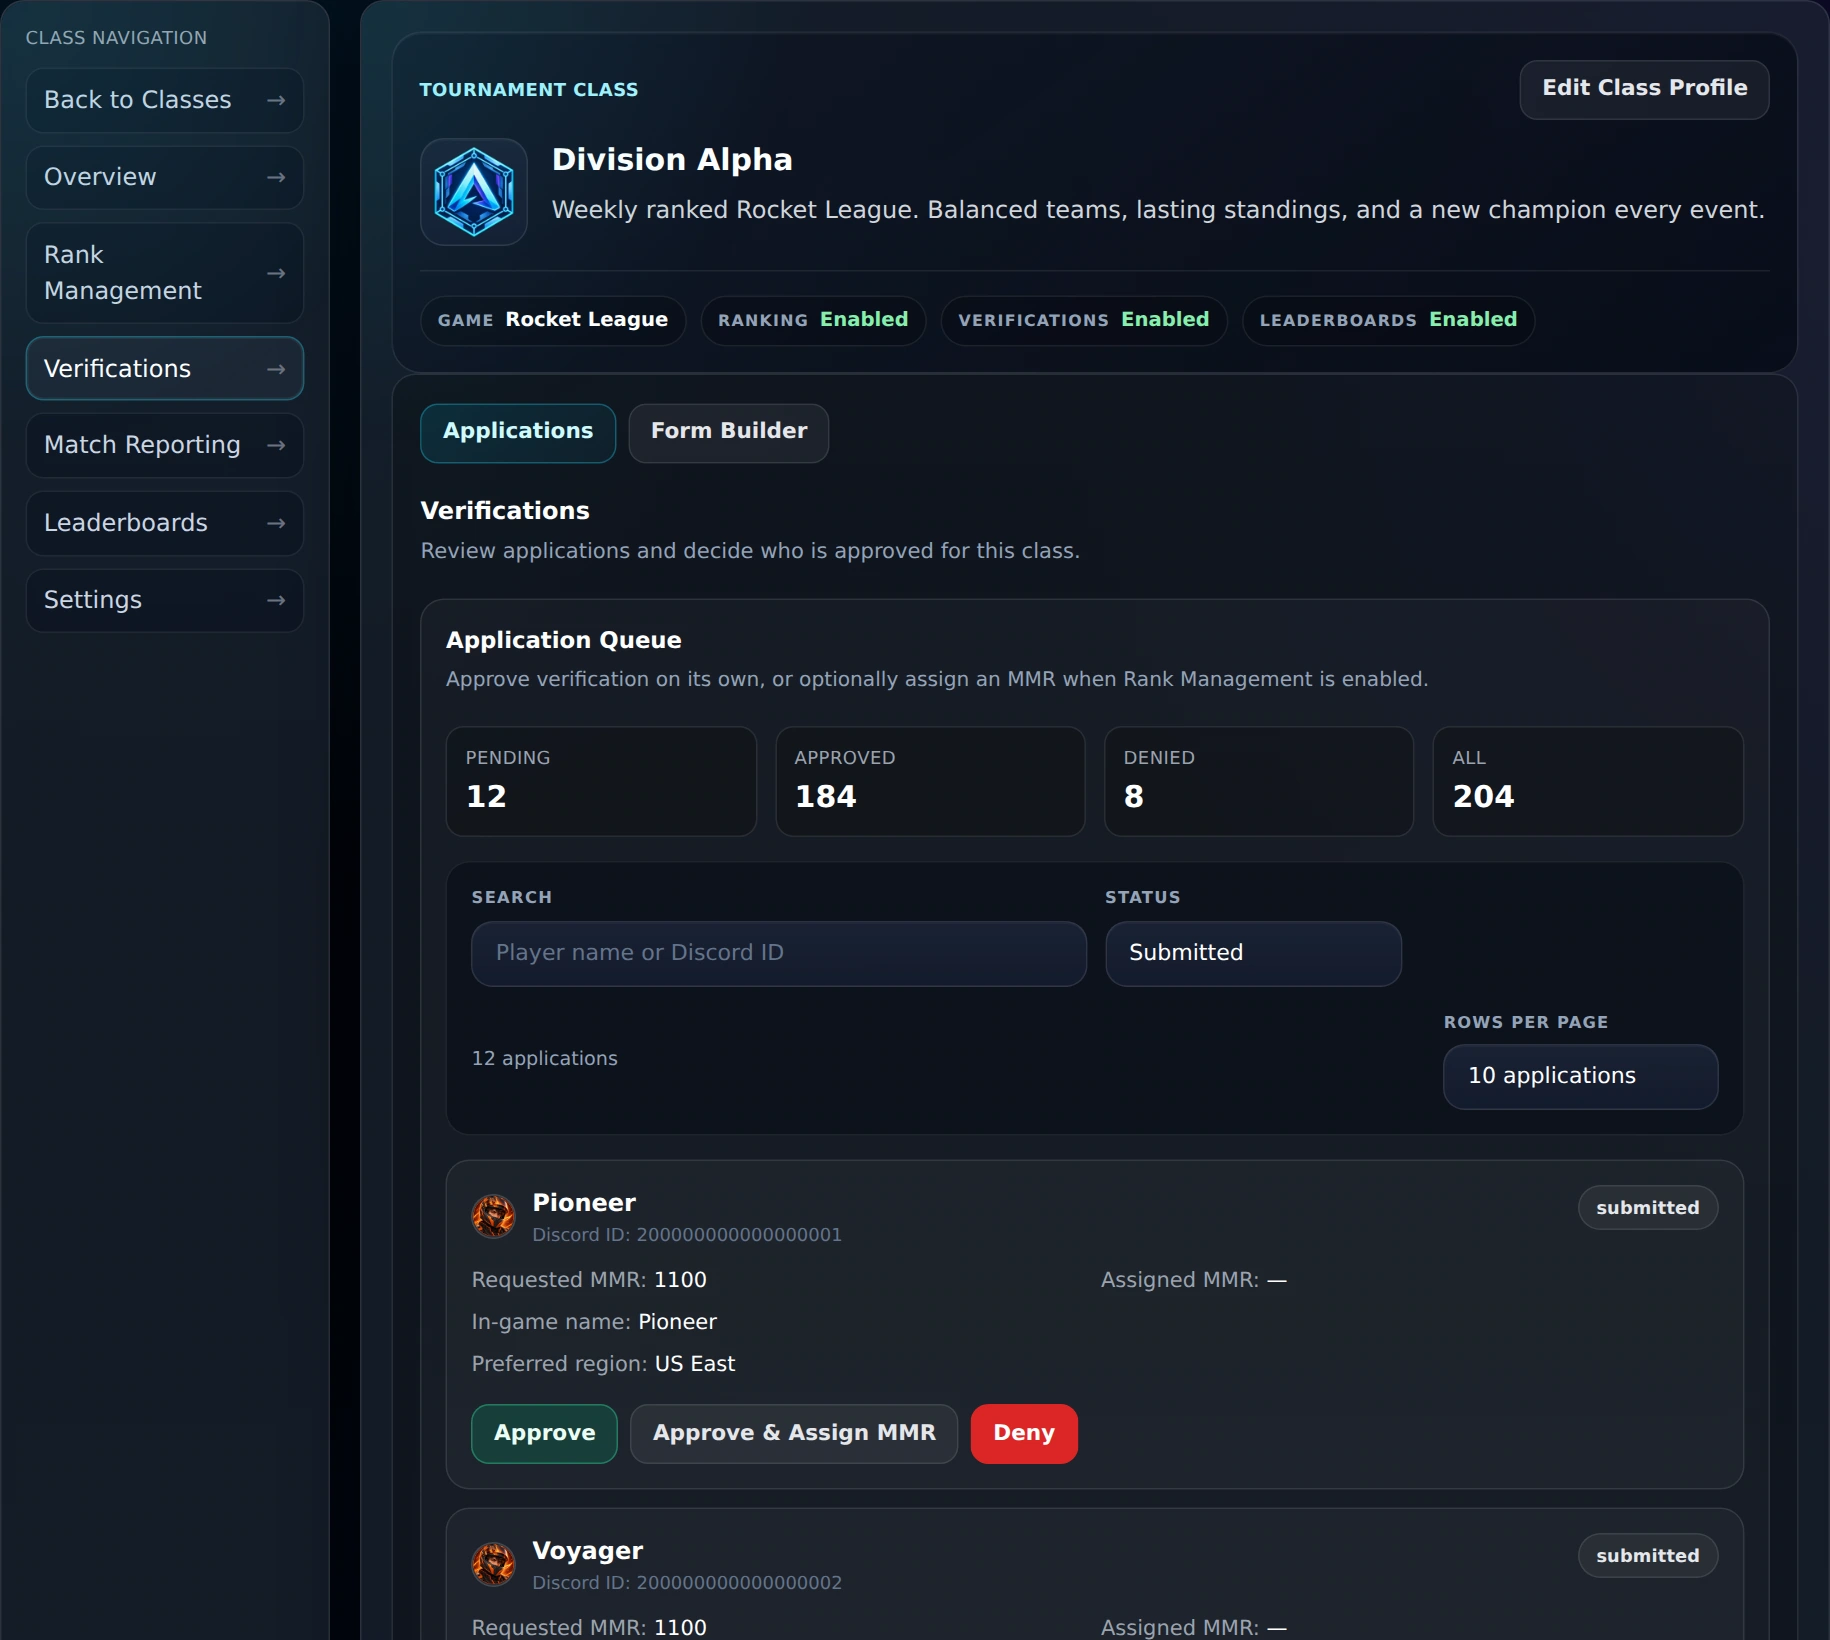Select the Pending count card
1830x1640 pixels.
point(601,781)
